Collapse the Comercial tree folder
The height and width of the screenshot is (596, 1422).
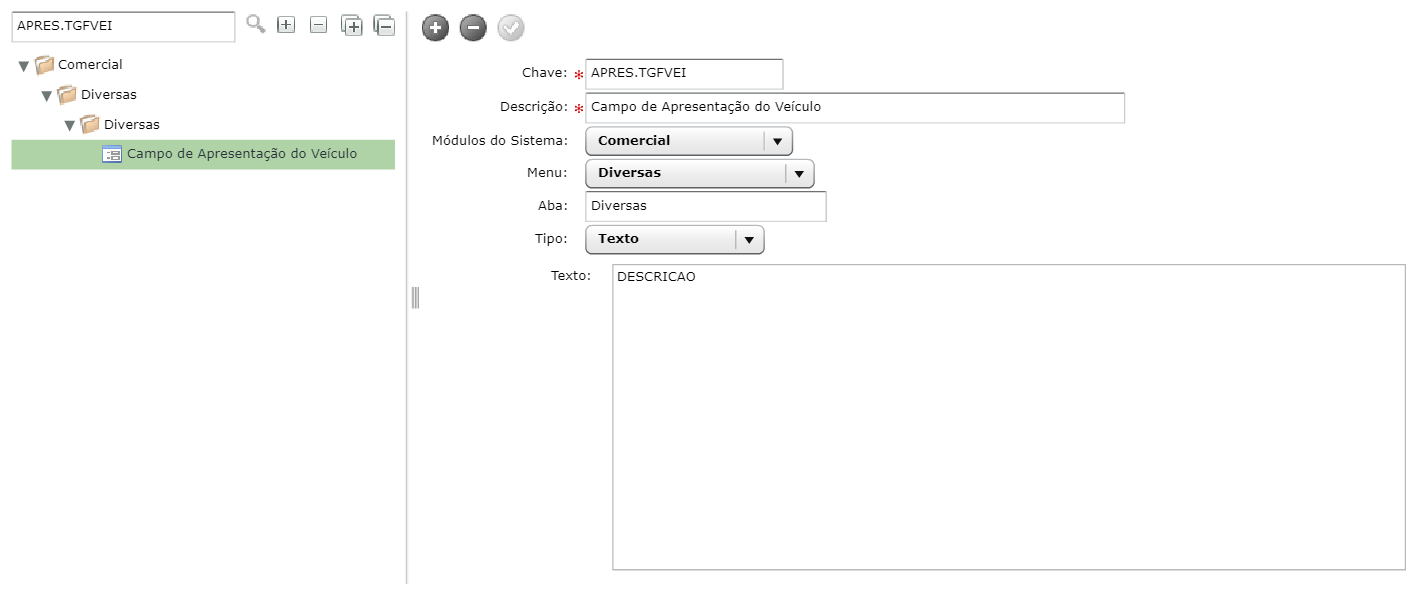(24, 66)
